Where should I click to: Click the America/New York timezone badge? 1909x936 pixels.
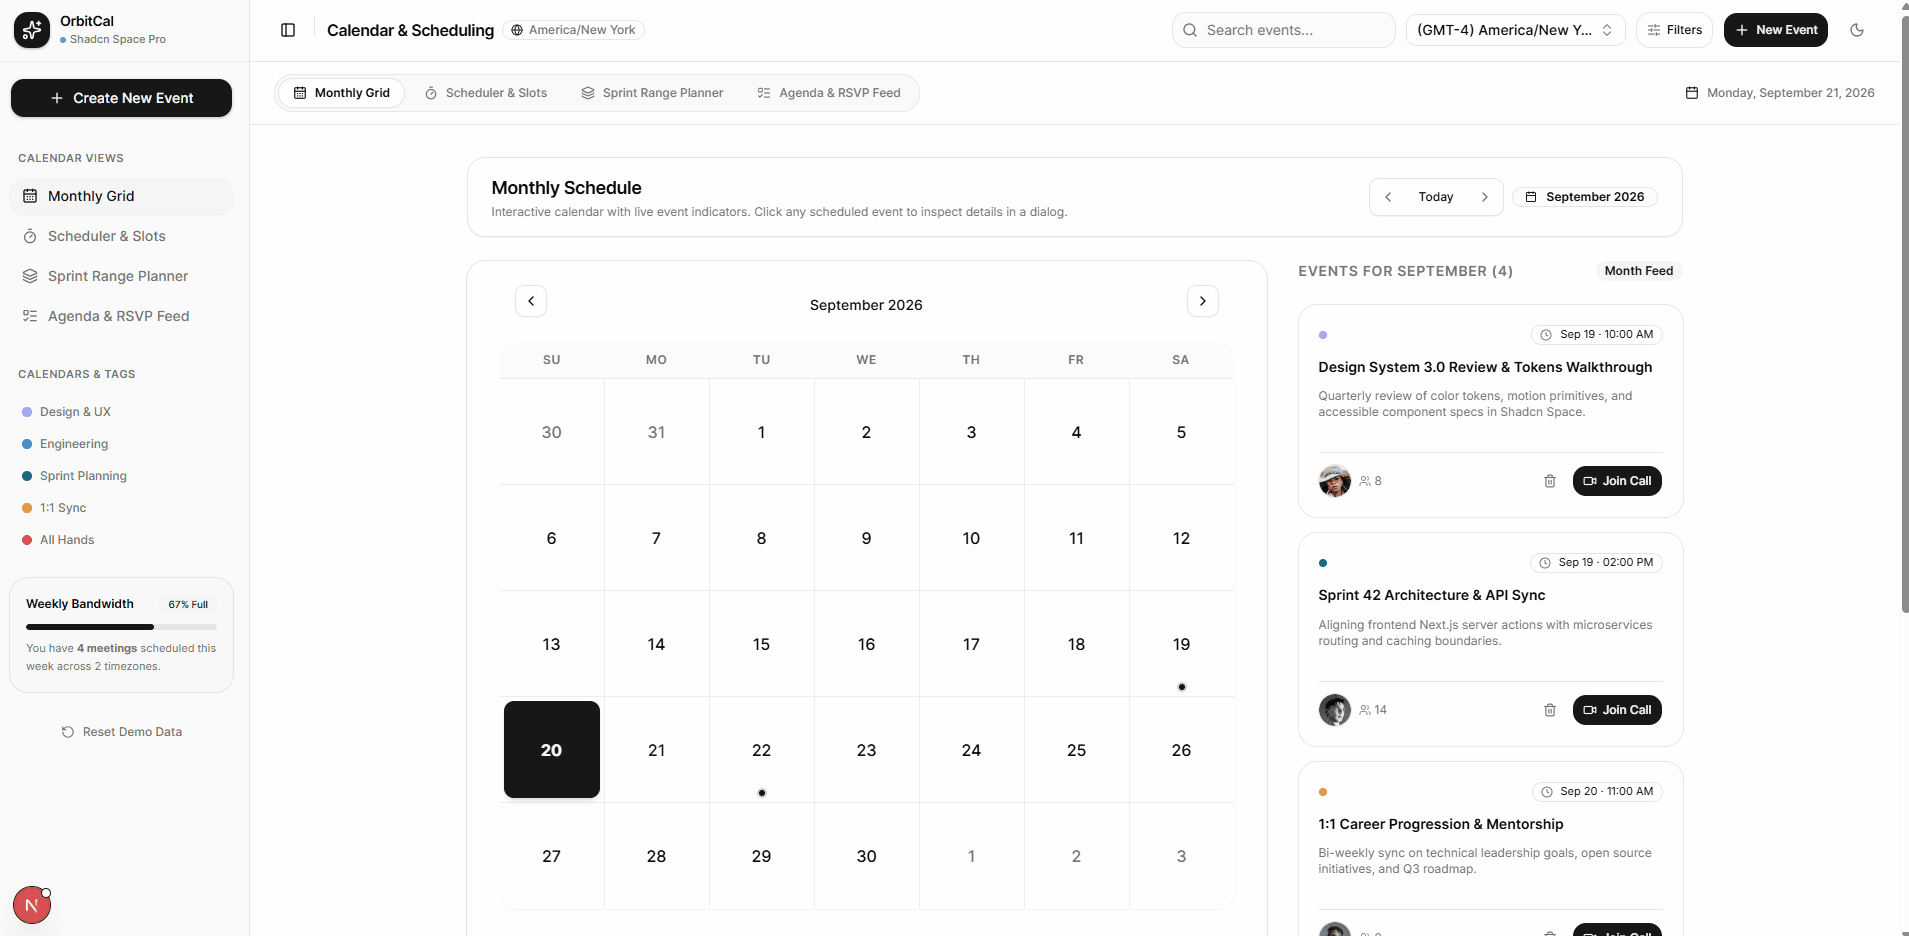pos(574,30)
